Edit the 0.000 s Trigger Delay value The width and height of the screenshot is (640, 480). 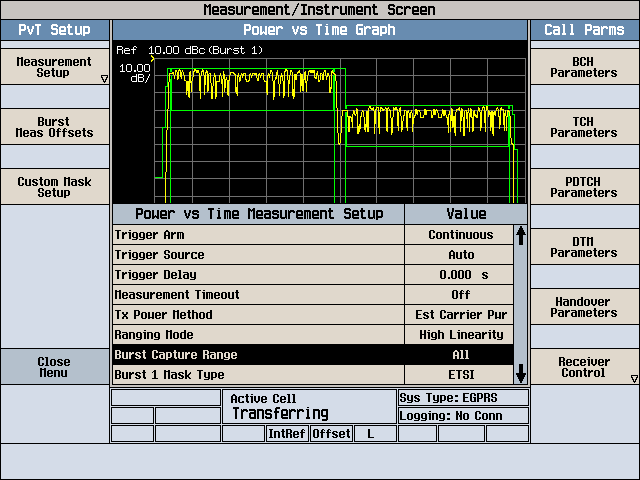coord(459,275)
